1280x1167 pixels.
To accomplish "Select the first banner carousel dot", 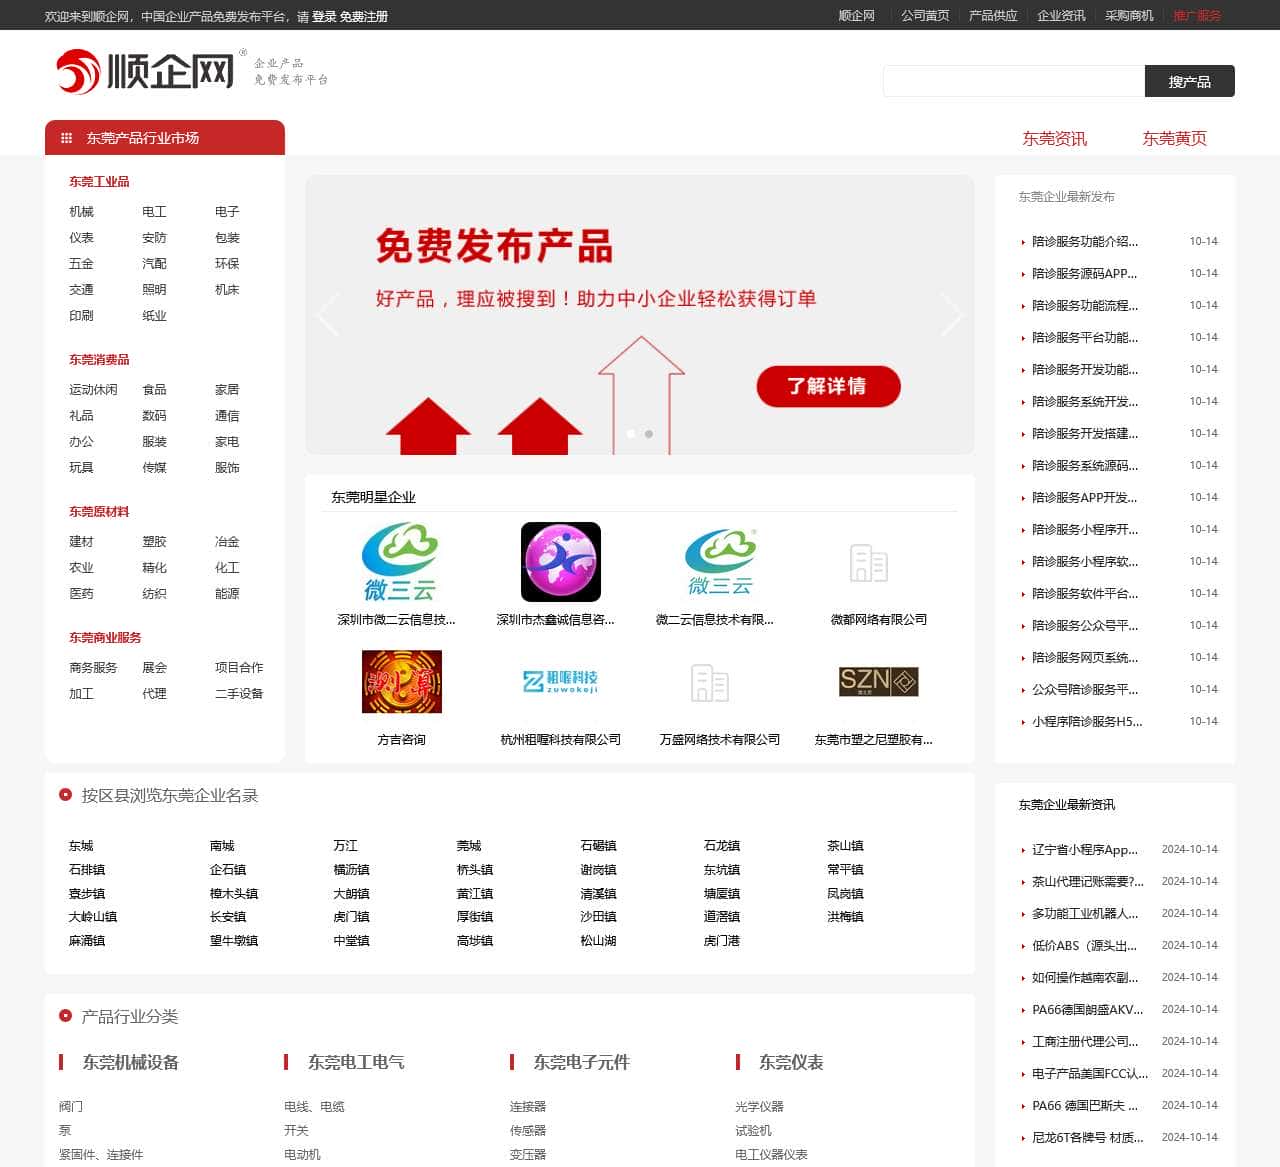I will pos(631,434).
